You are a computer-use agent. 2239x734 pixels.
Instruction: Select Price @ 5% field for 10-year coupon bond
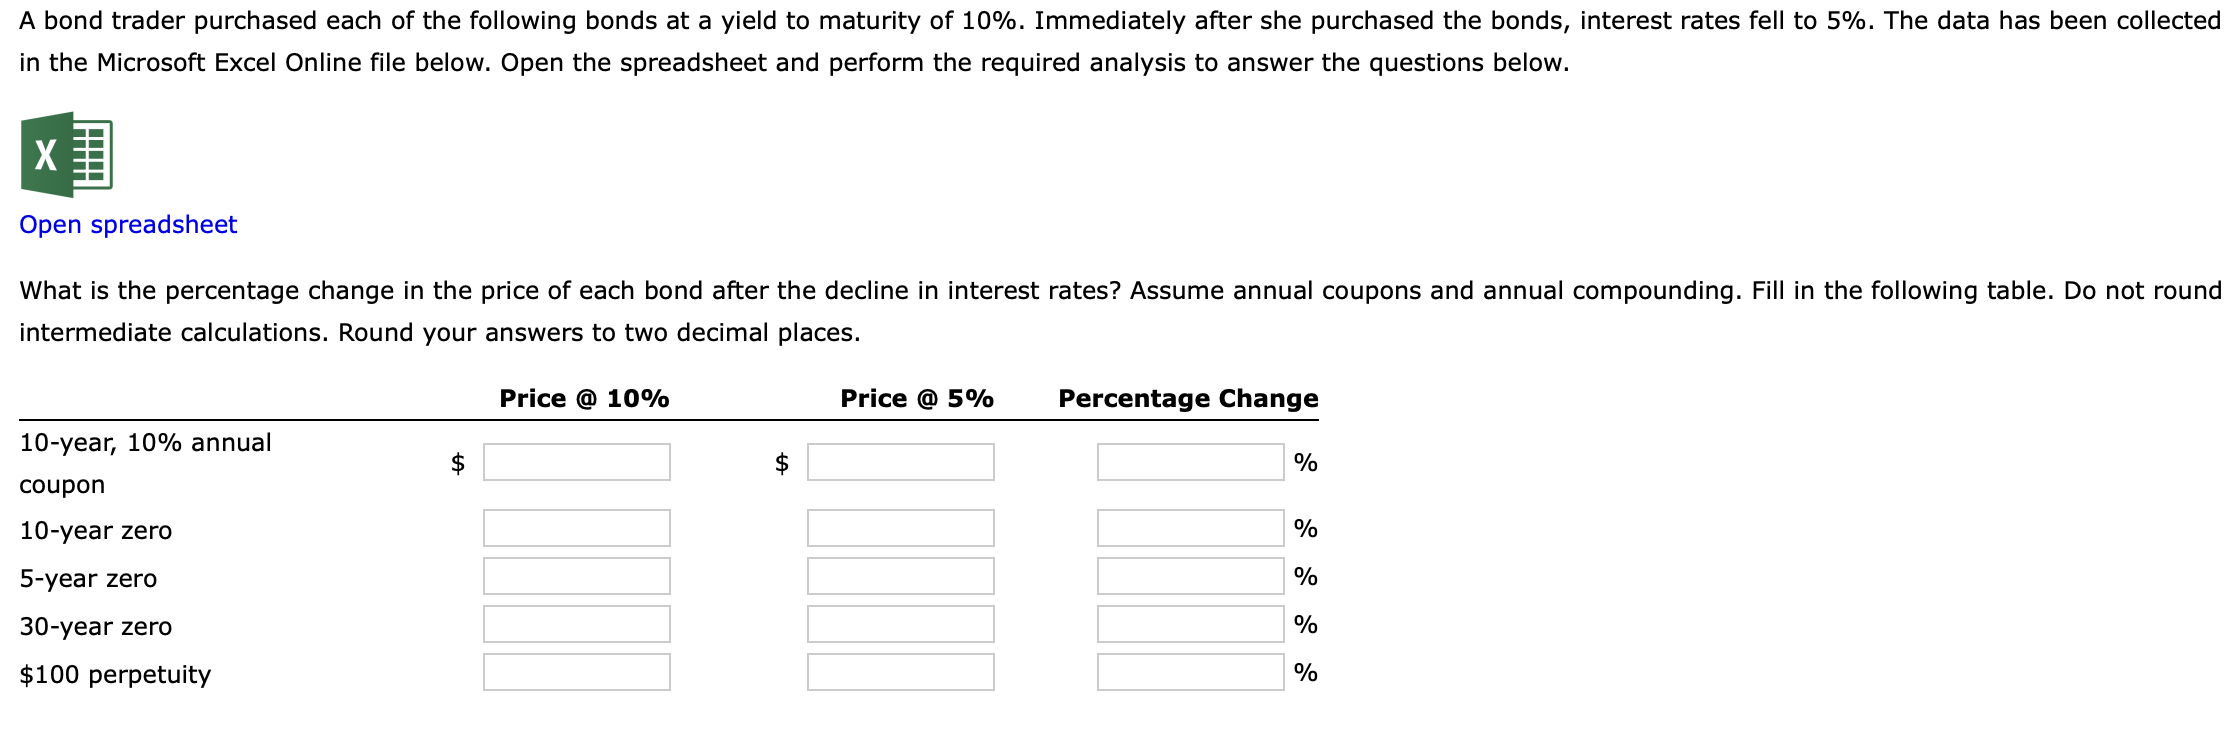901,462
